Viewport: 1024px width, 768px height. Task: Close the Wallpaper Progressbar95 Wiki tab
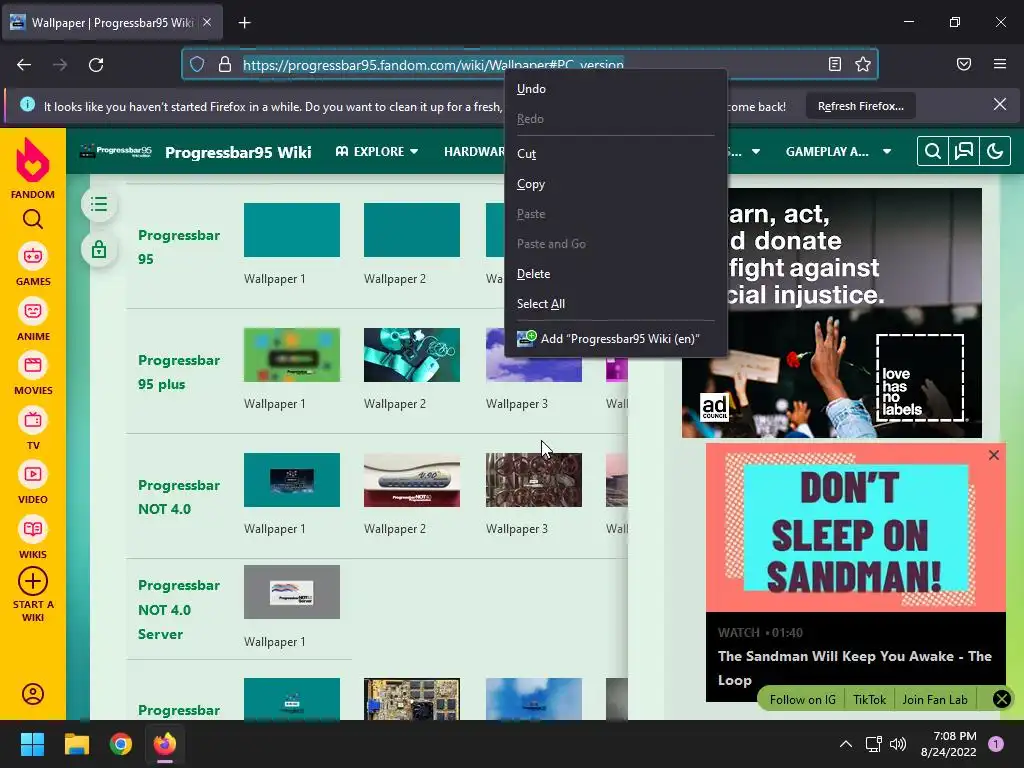pos(207,22)
